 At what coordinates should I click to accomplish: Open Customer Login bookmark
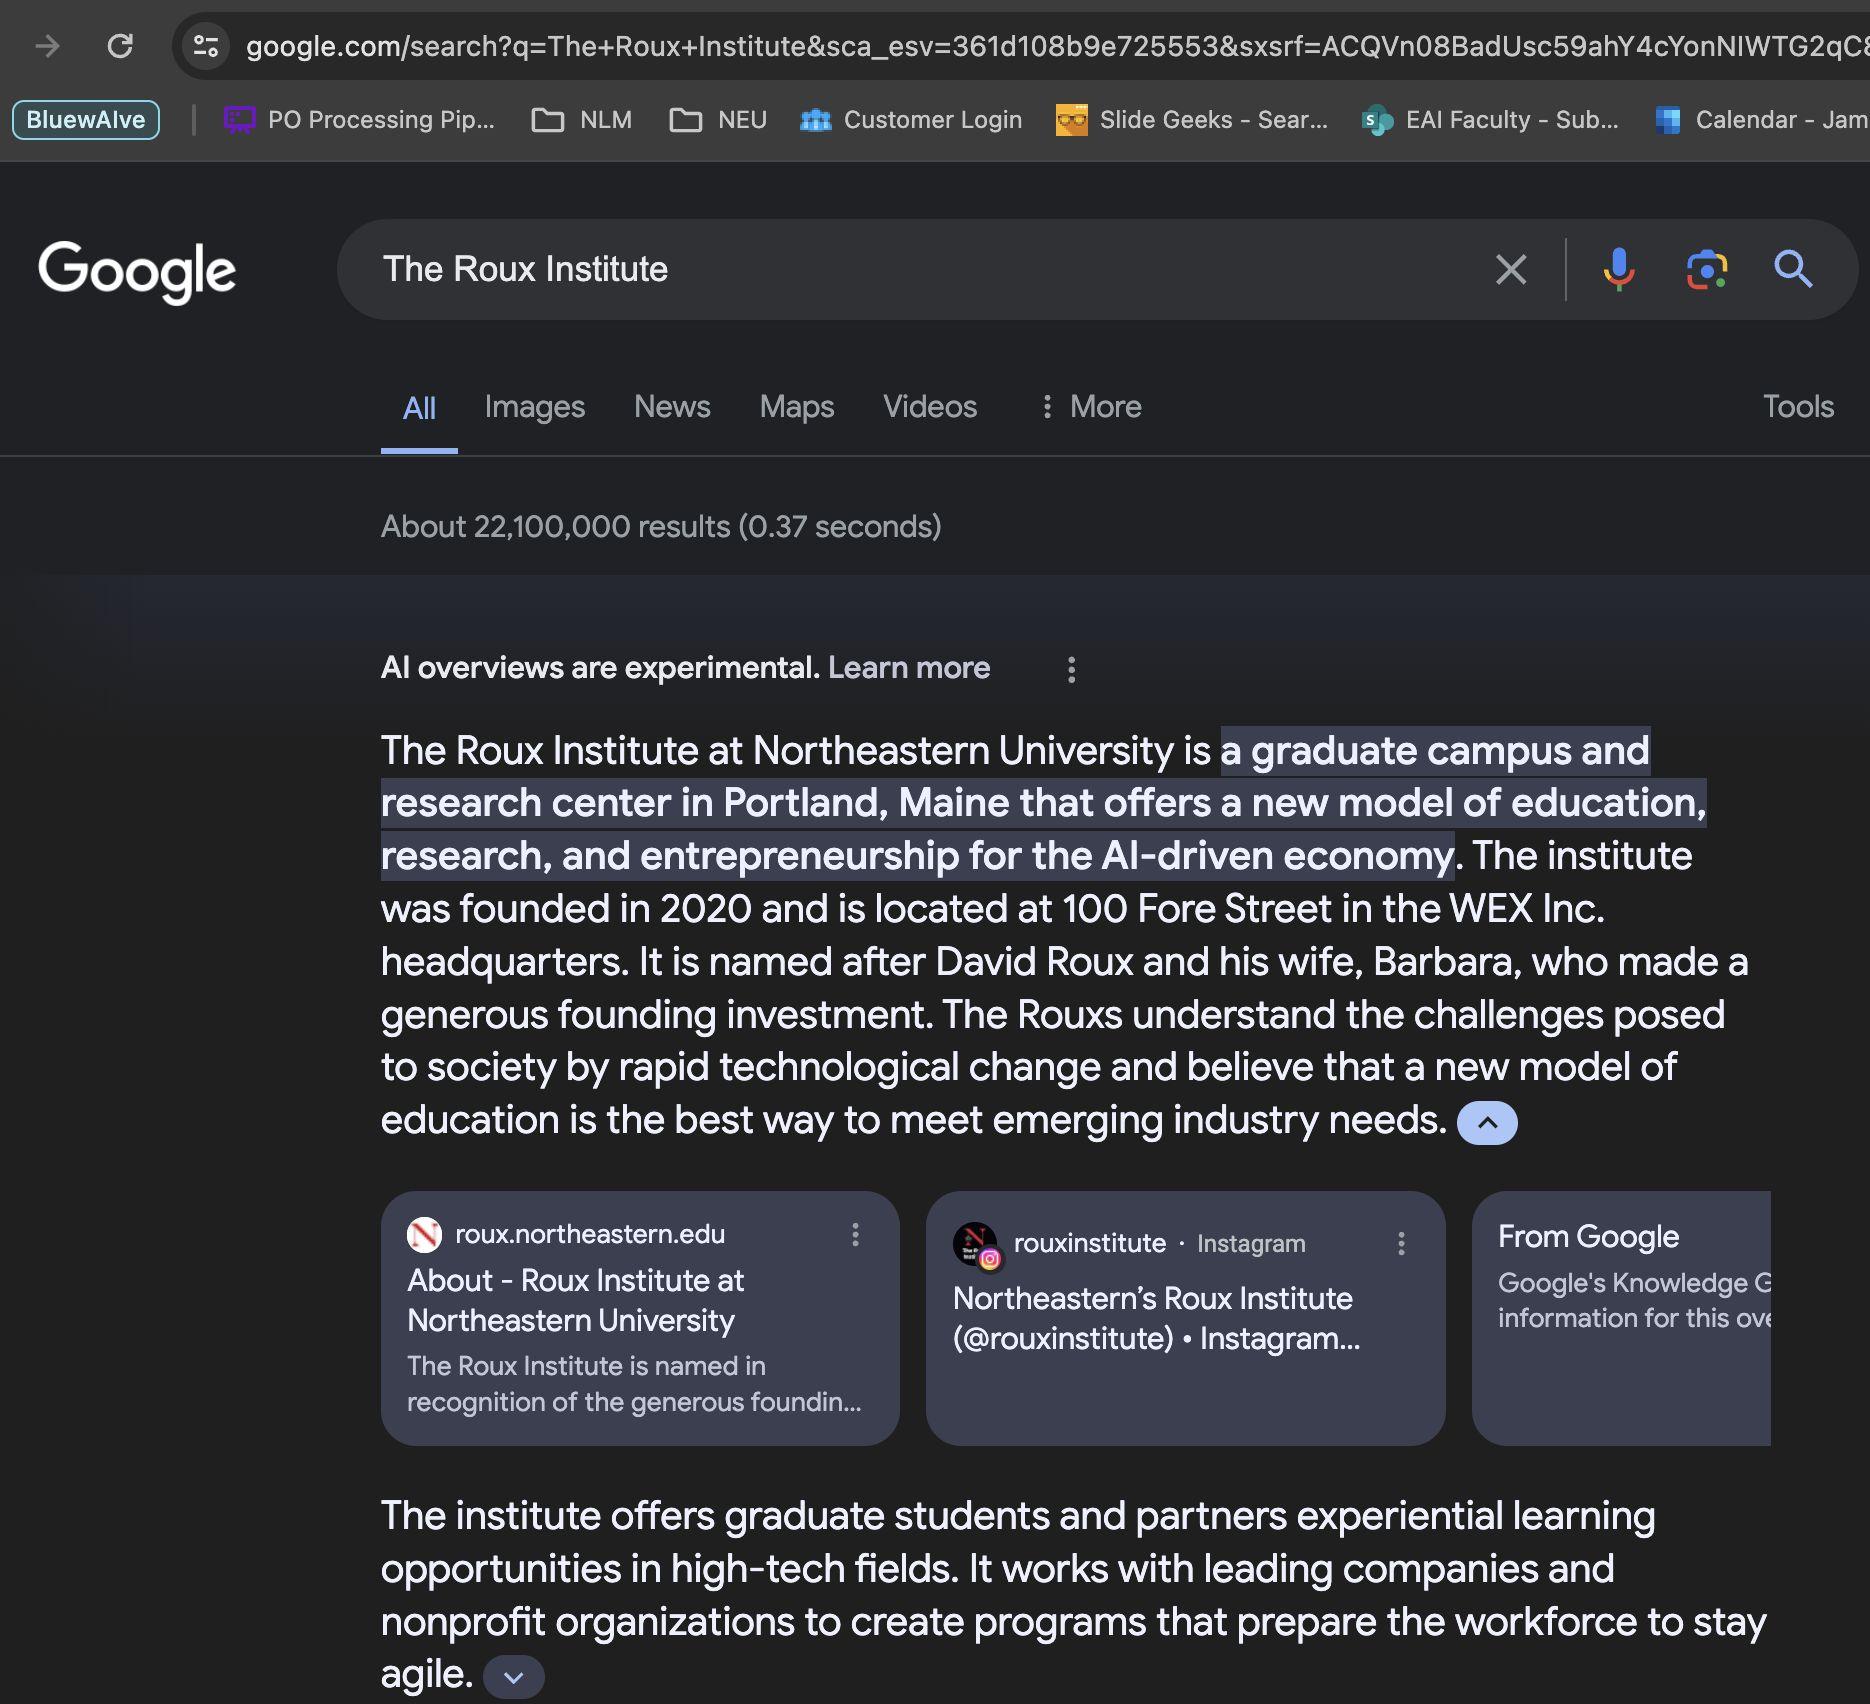coord(911,120)
